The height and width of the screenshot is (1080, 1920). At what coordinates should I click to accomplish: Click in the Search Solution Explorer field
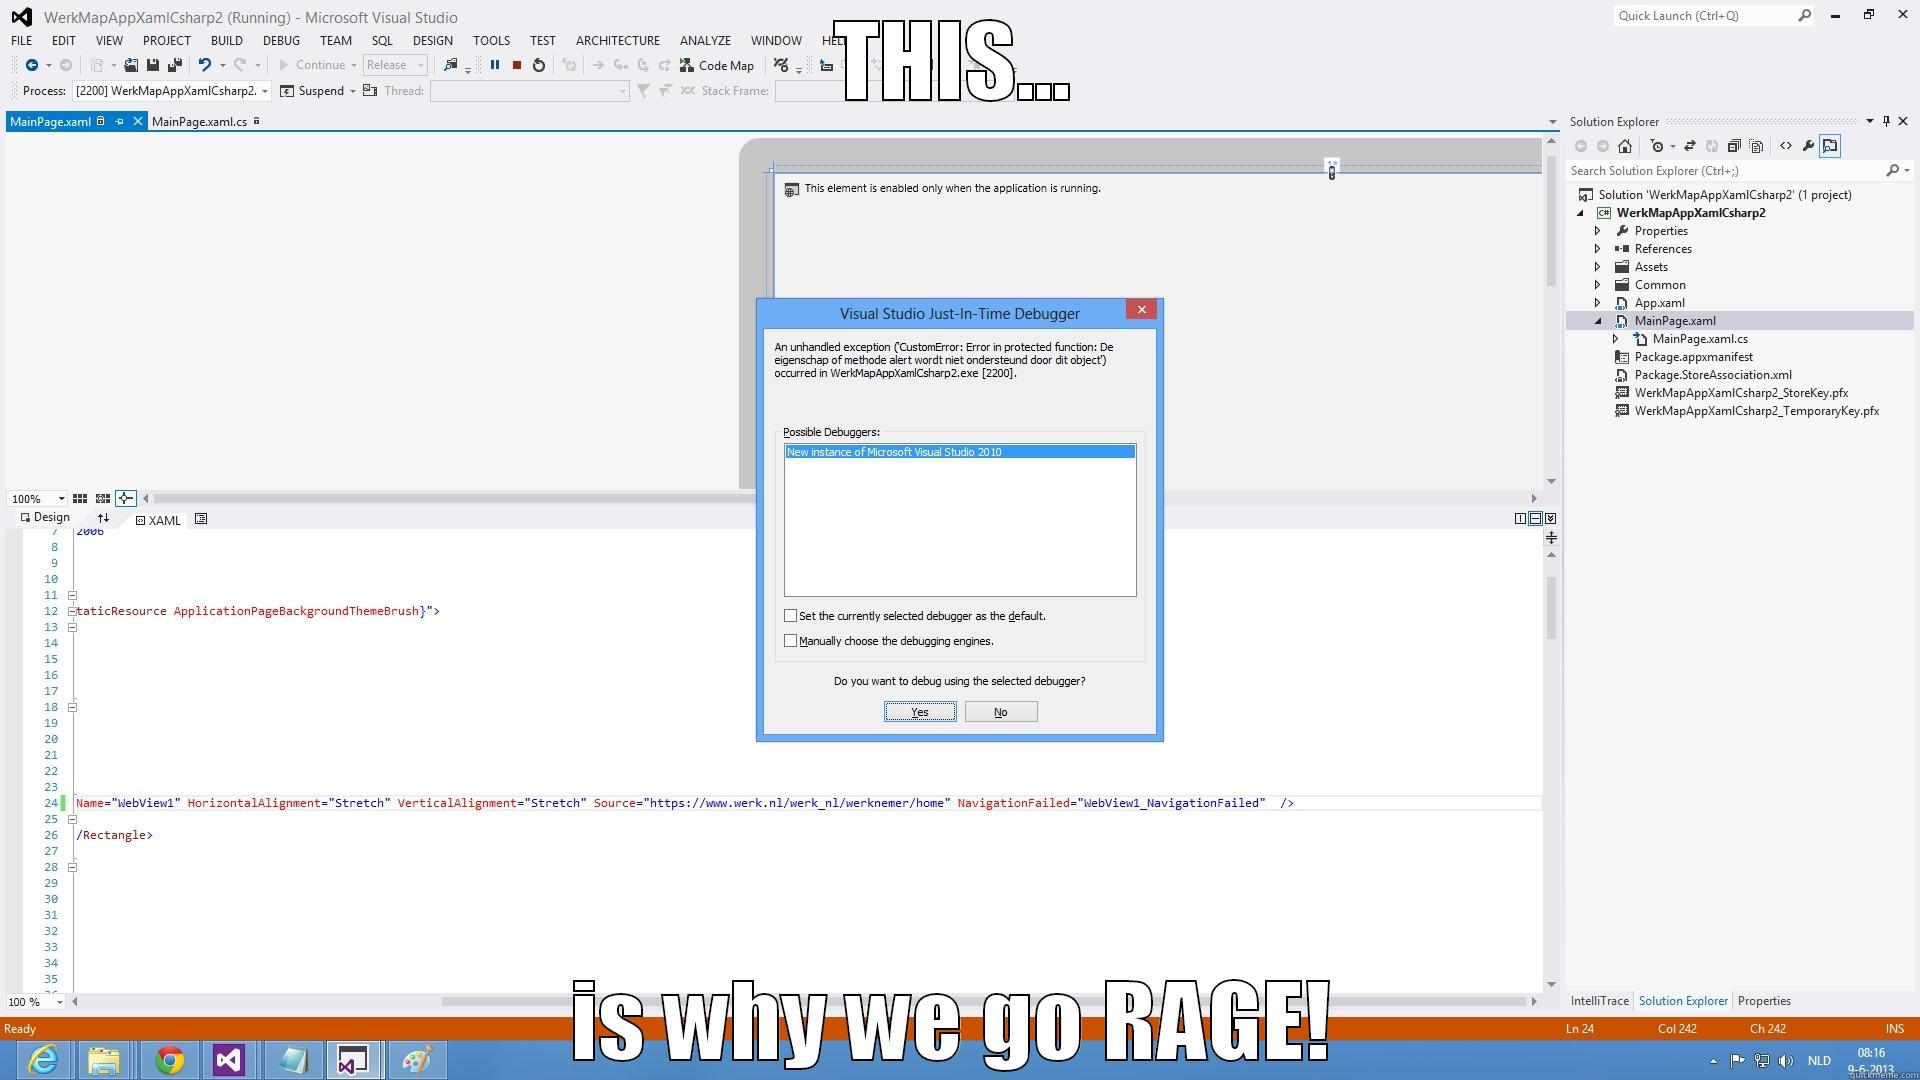[x=1727, y=171]
